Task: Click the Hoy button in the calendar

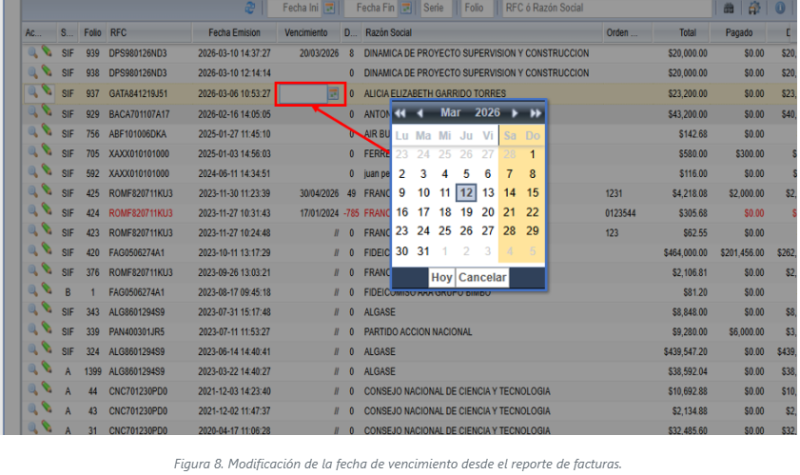Action: (x=441, y=278)
